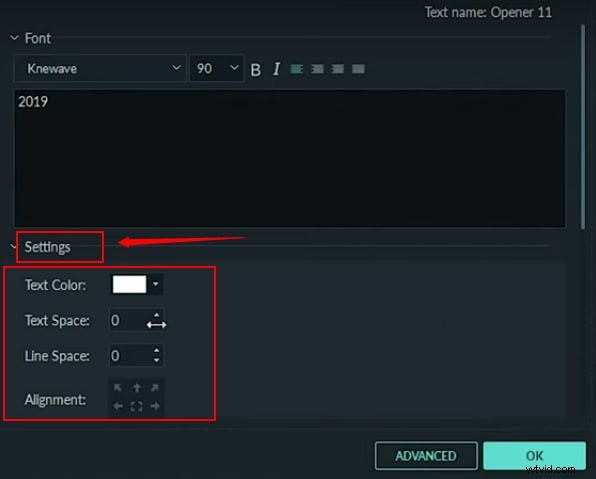Viewport: 596px width, 479px height.
Task: Align text to the left
Action: [x=296, y=69]
